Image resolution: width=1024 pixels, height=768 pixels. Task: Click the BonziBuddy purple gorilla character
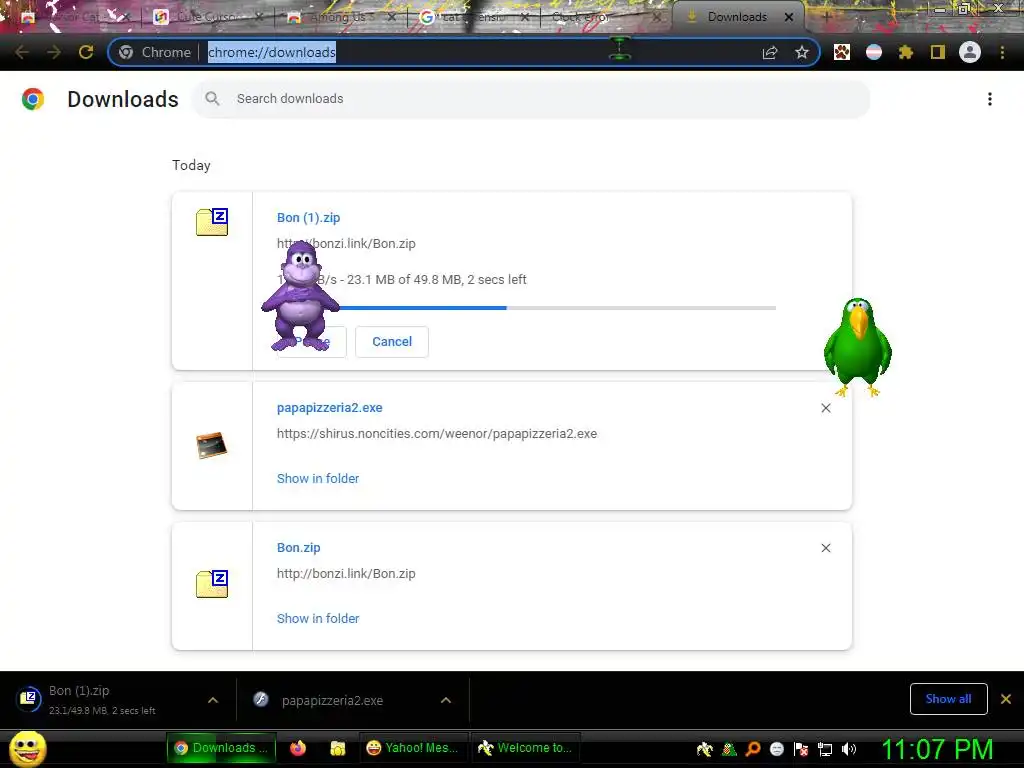pos(300,295)
